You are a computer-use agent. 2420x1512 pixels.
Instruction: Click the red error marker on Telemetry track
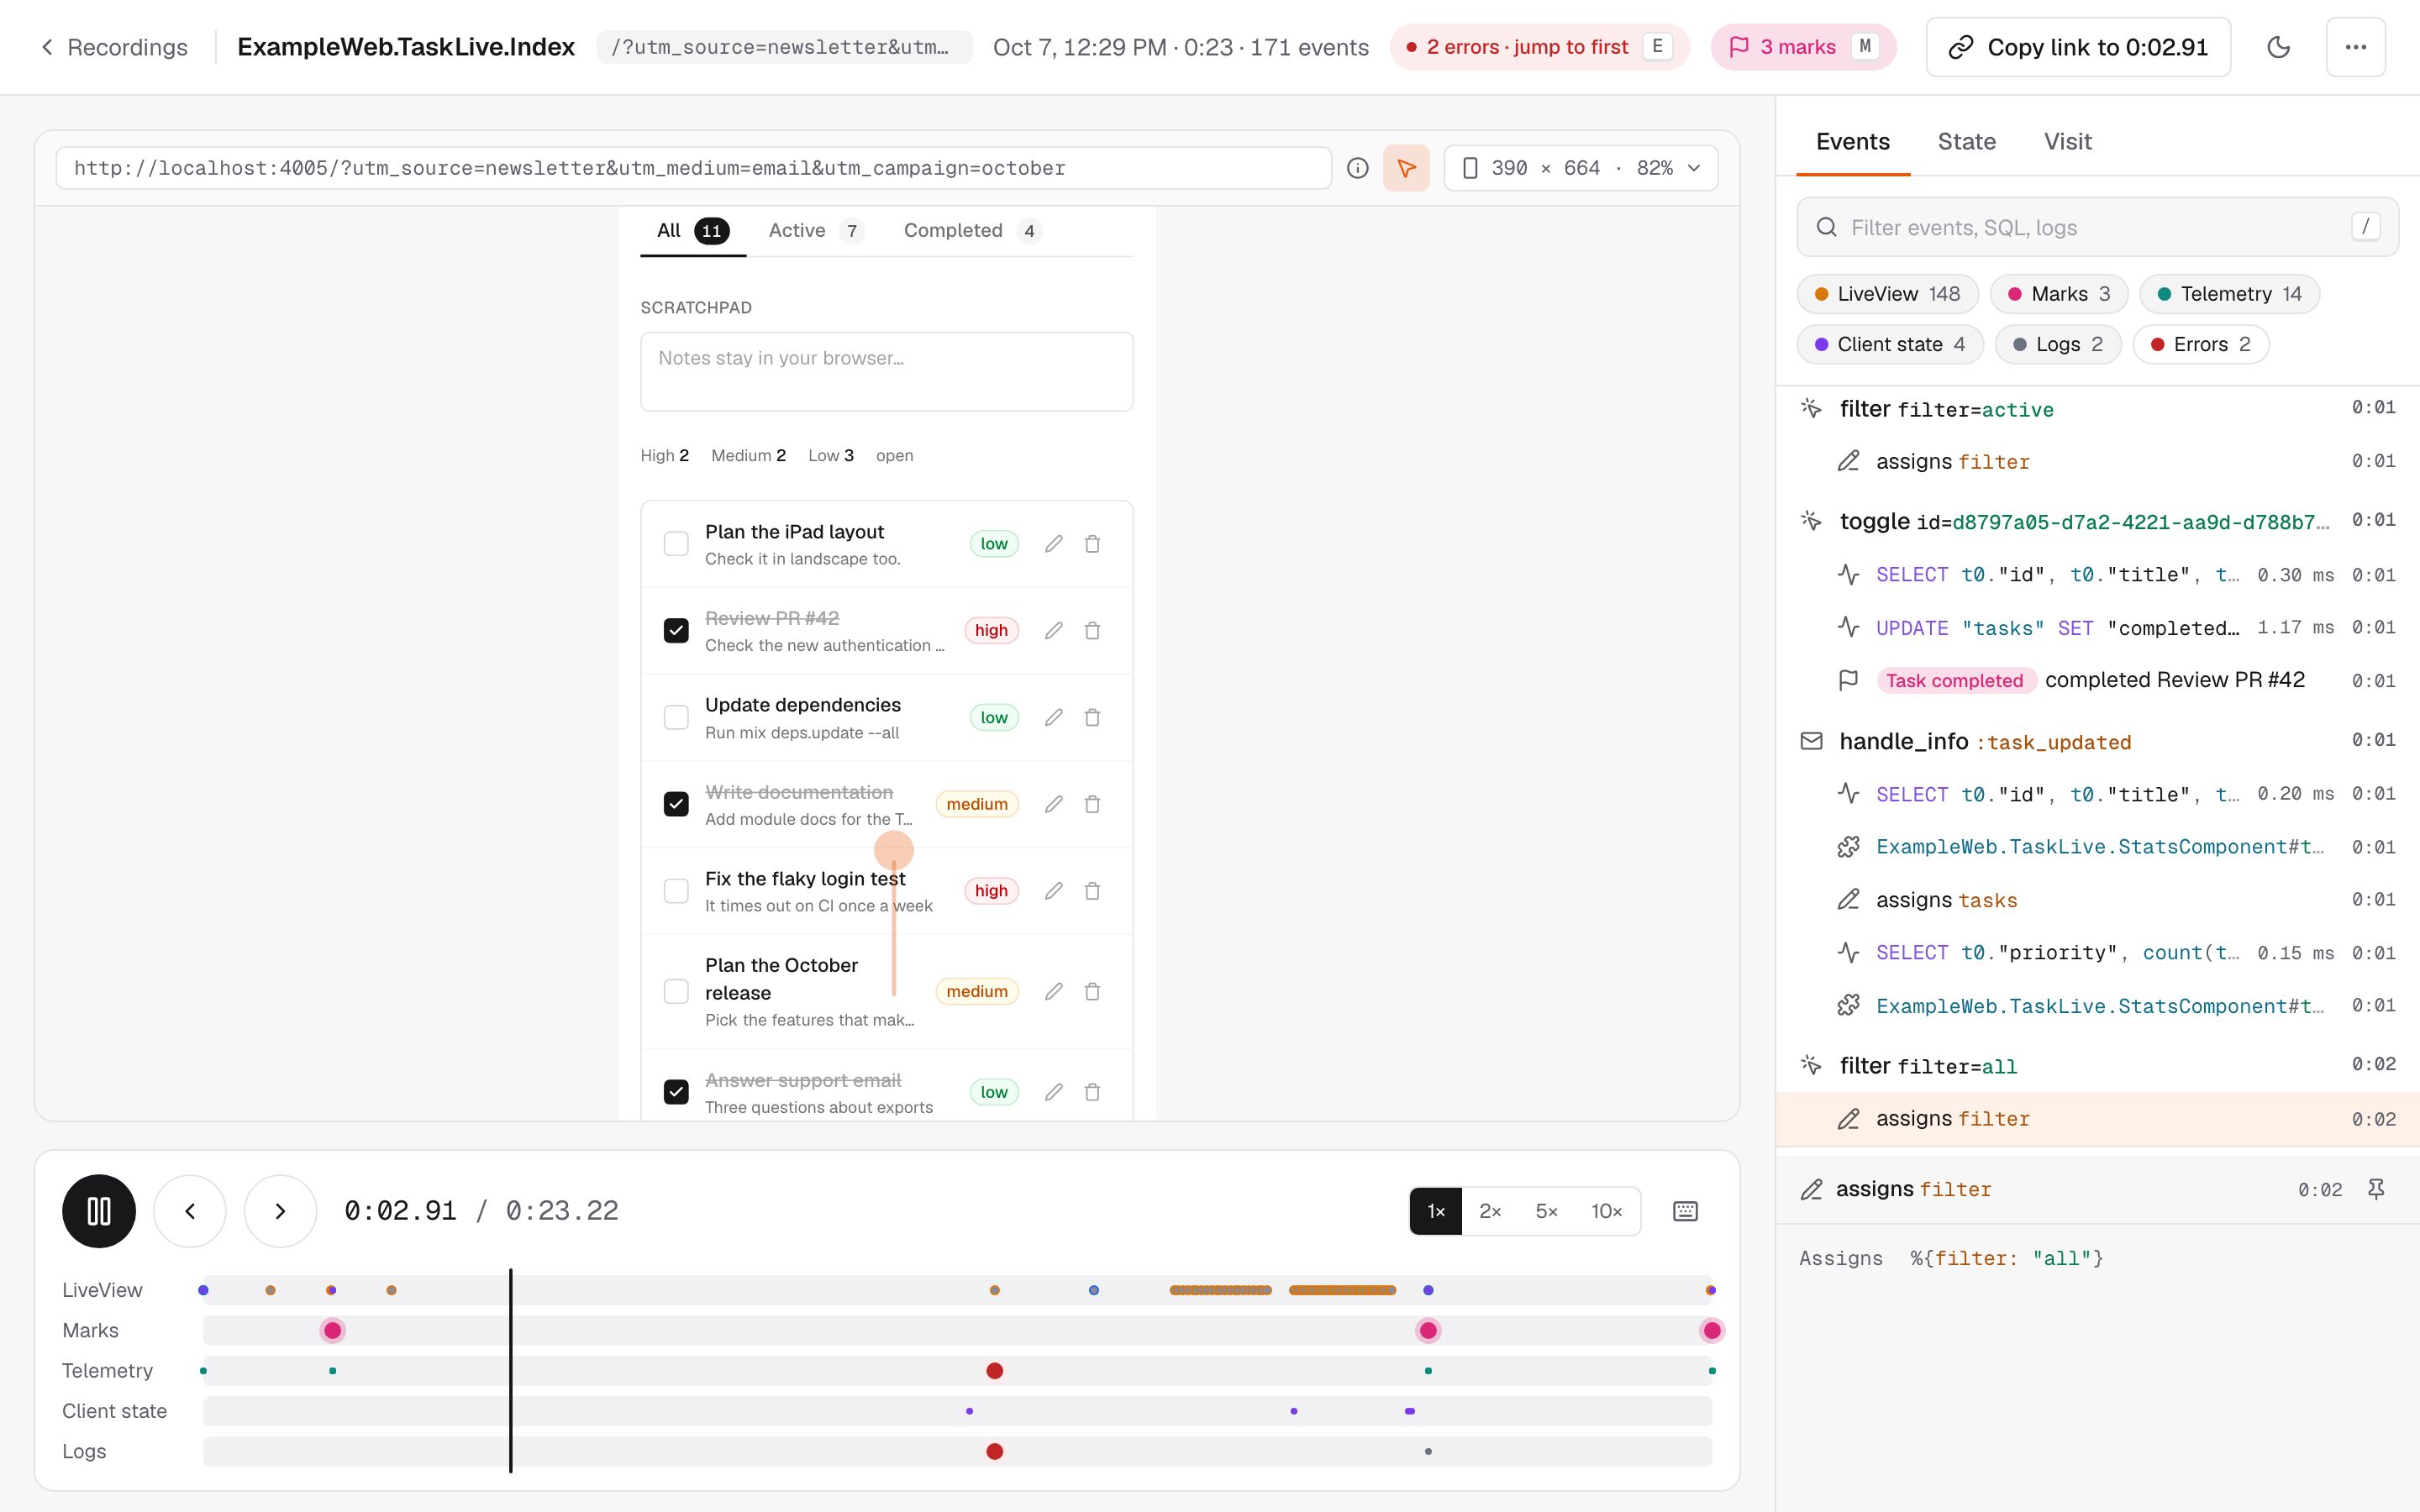[994, 1371]
